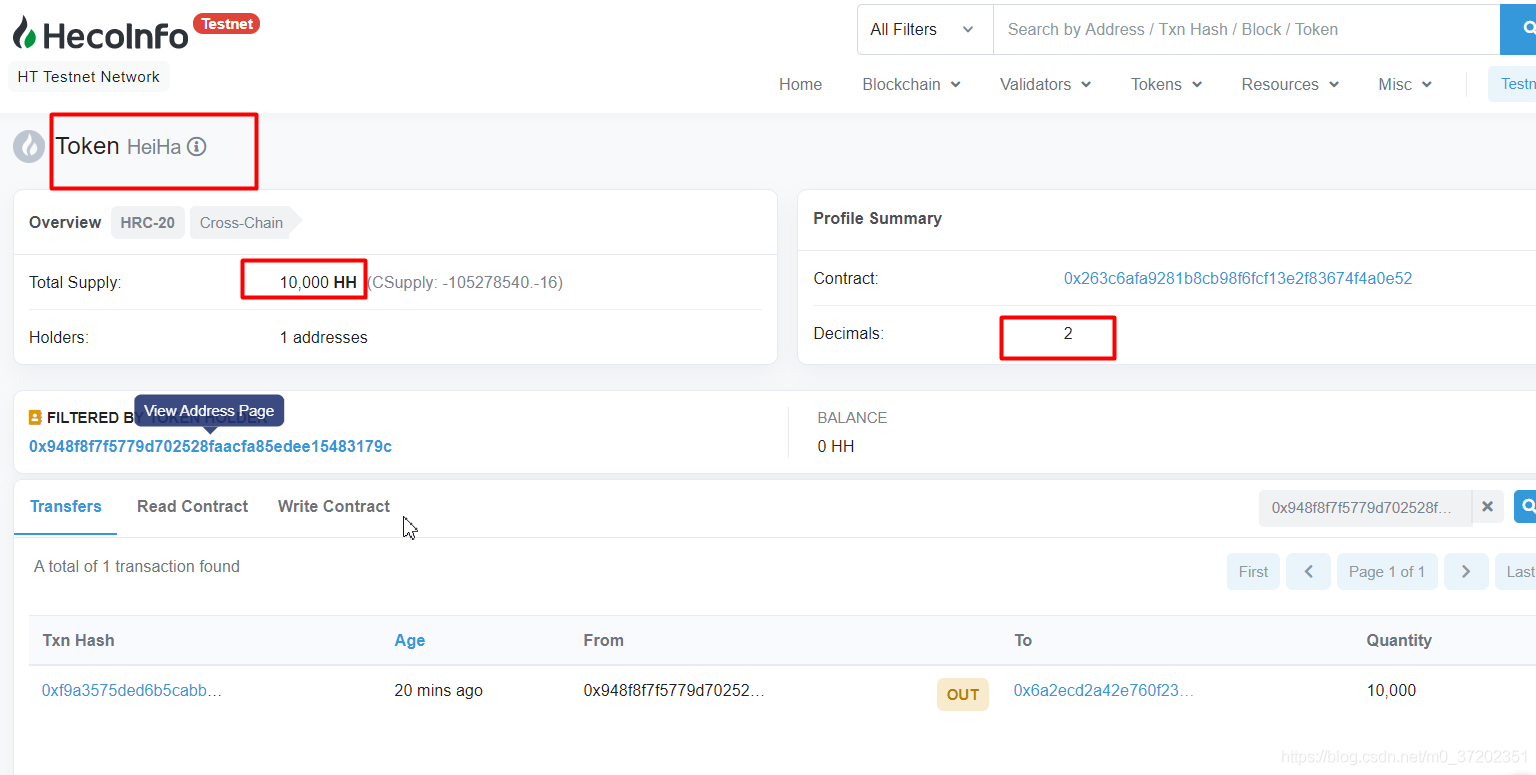Image resolution: width=1536 pixels, height=775 pixels.
Task: Open the All Filters dropdown
Action: pyautogui.click(x=923, y=30)
